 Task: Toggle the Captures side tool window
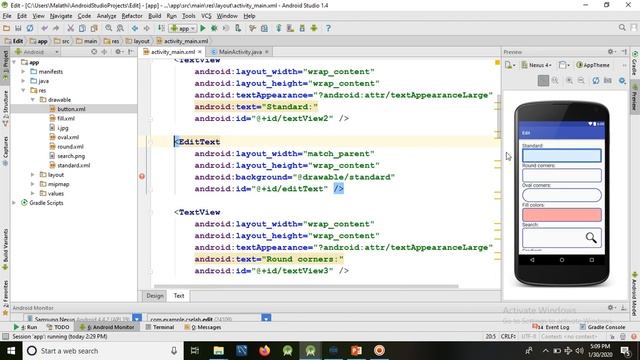pyautogui.click(x=5, y=151)
